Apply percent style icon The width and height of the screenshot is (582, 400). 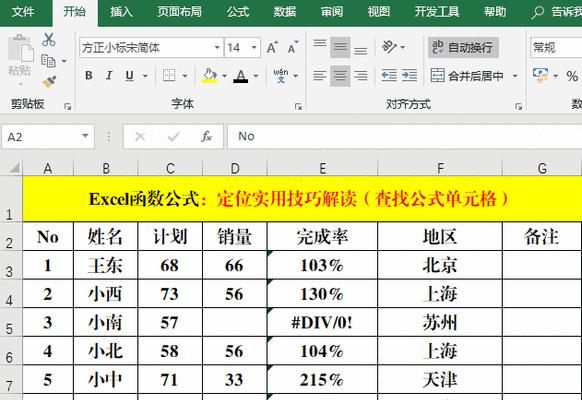pos(572,76)
